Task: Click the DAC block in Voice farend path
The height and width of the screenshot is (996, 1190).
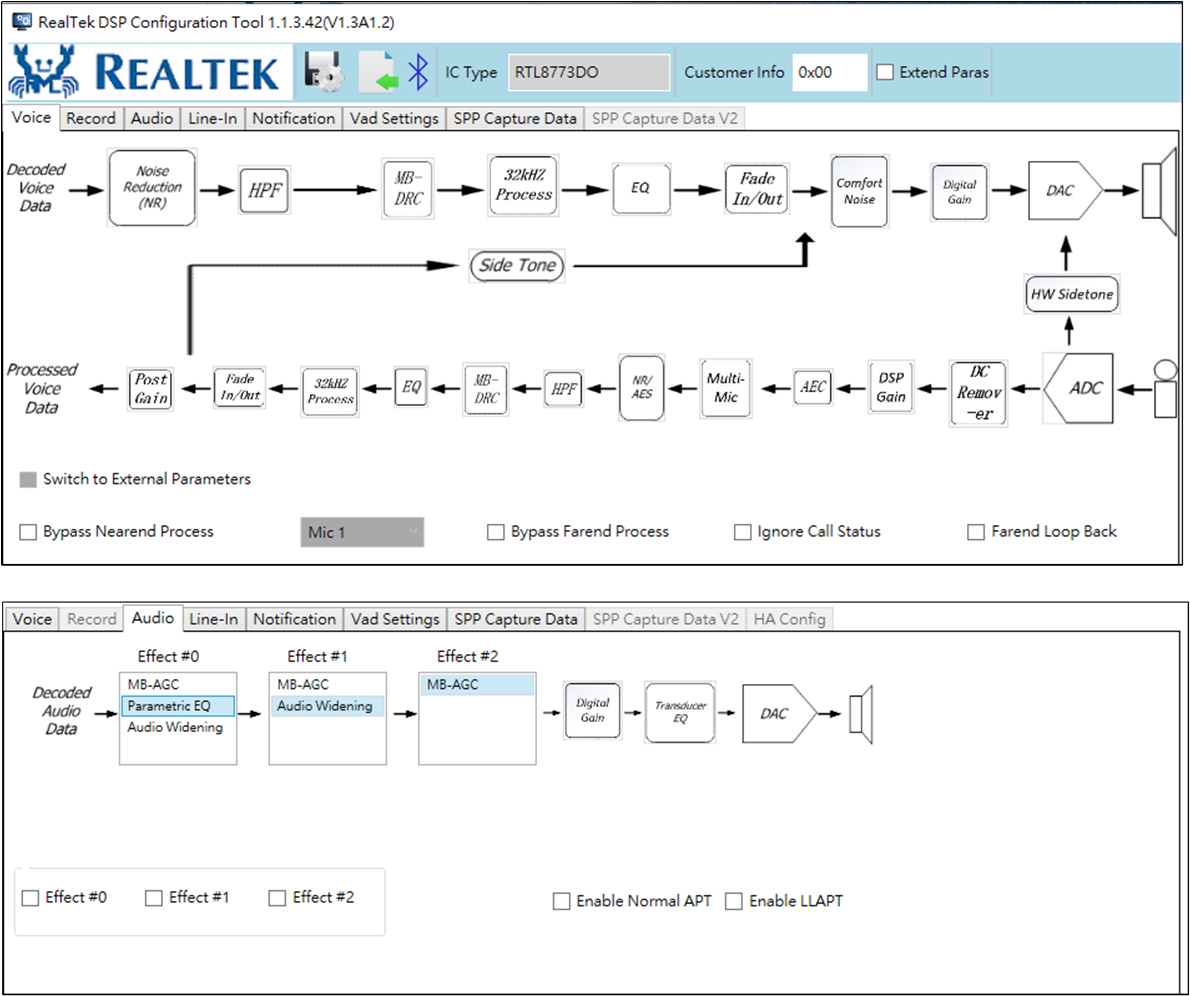Action: point(1064,191)
